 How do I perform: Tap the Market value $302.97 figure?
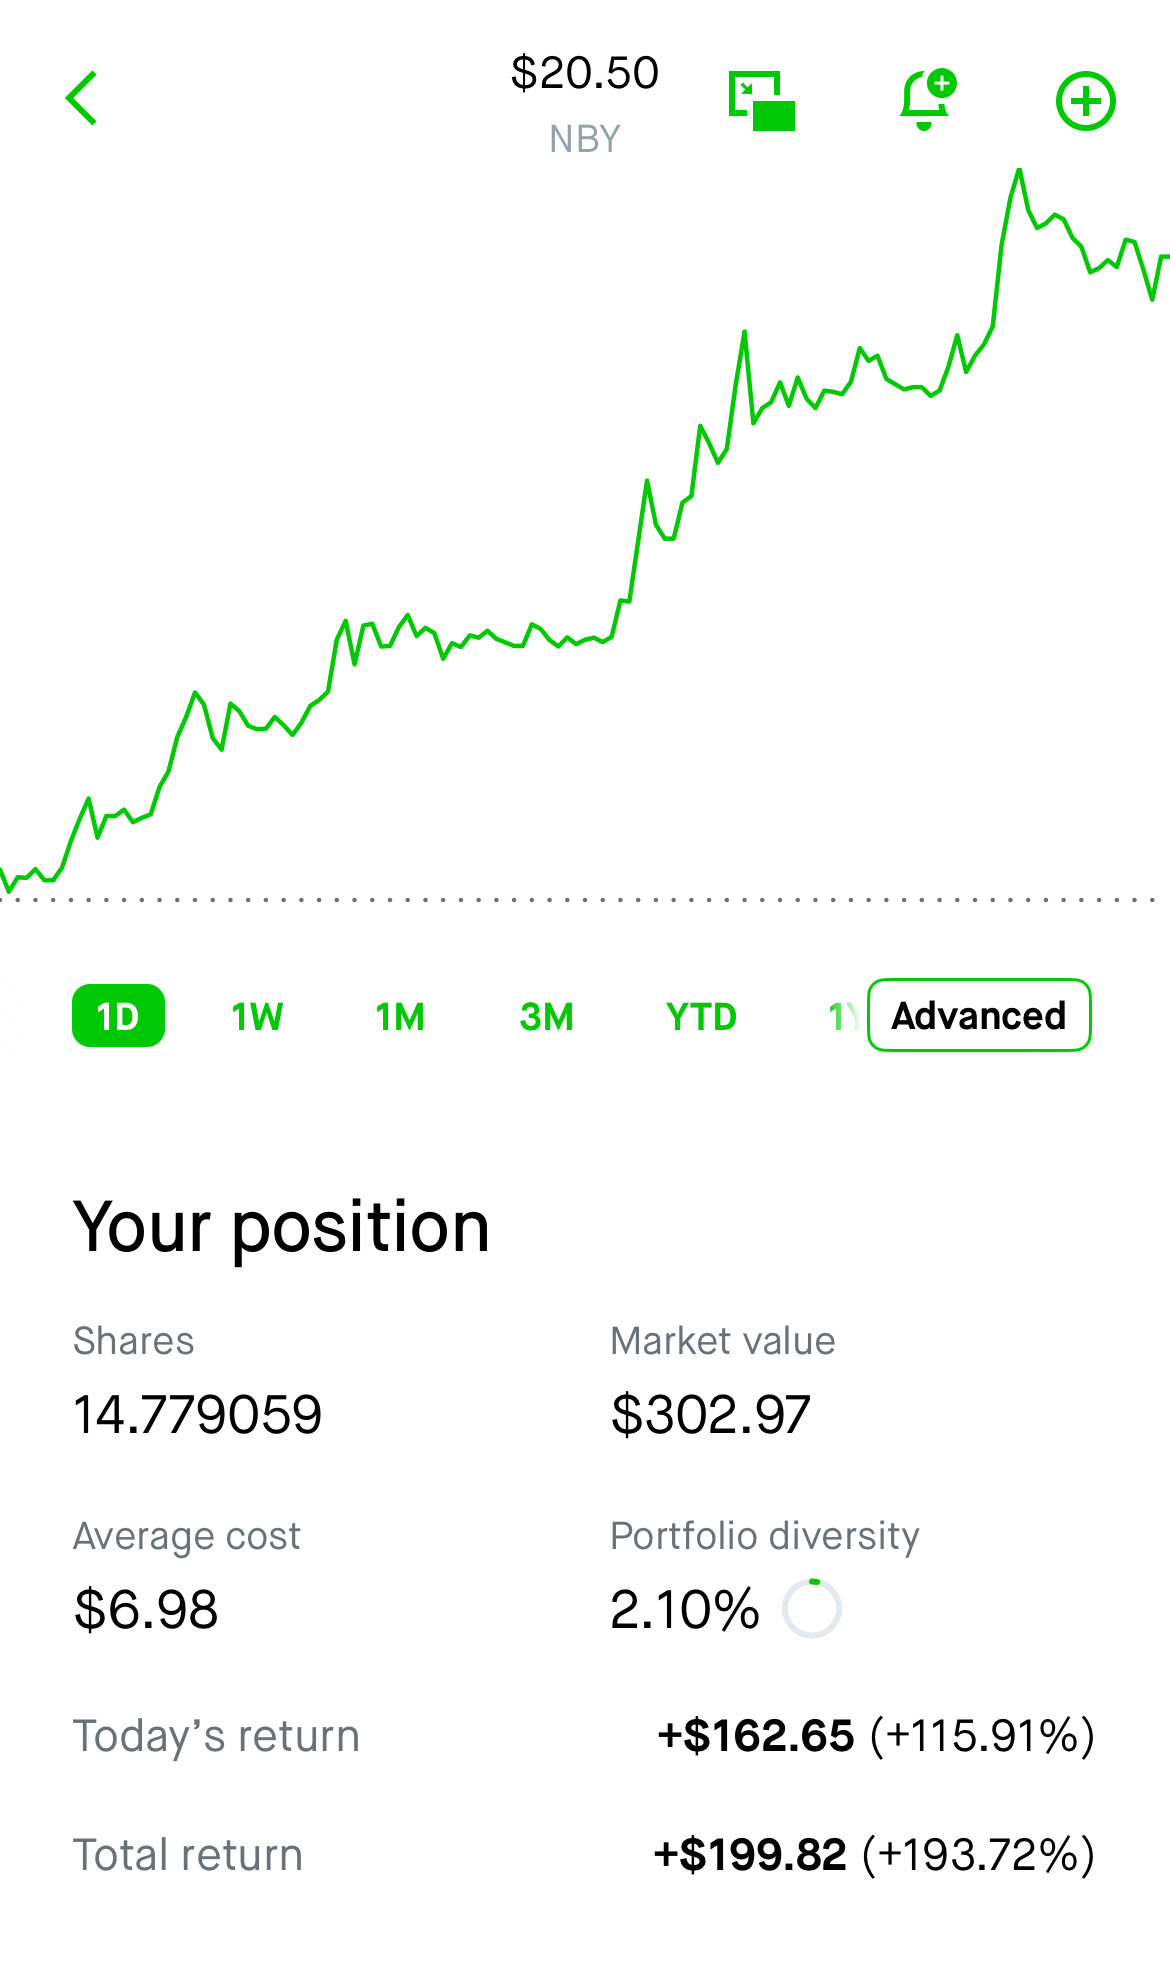(x=711, y=1415)
